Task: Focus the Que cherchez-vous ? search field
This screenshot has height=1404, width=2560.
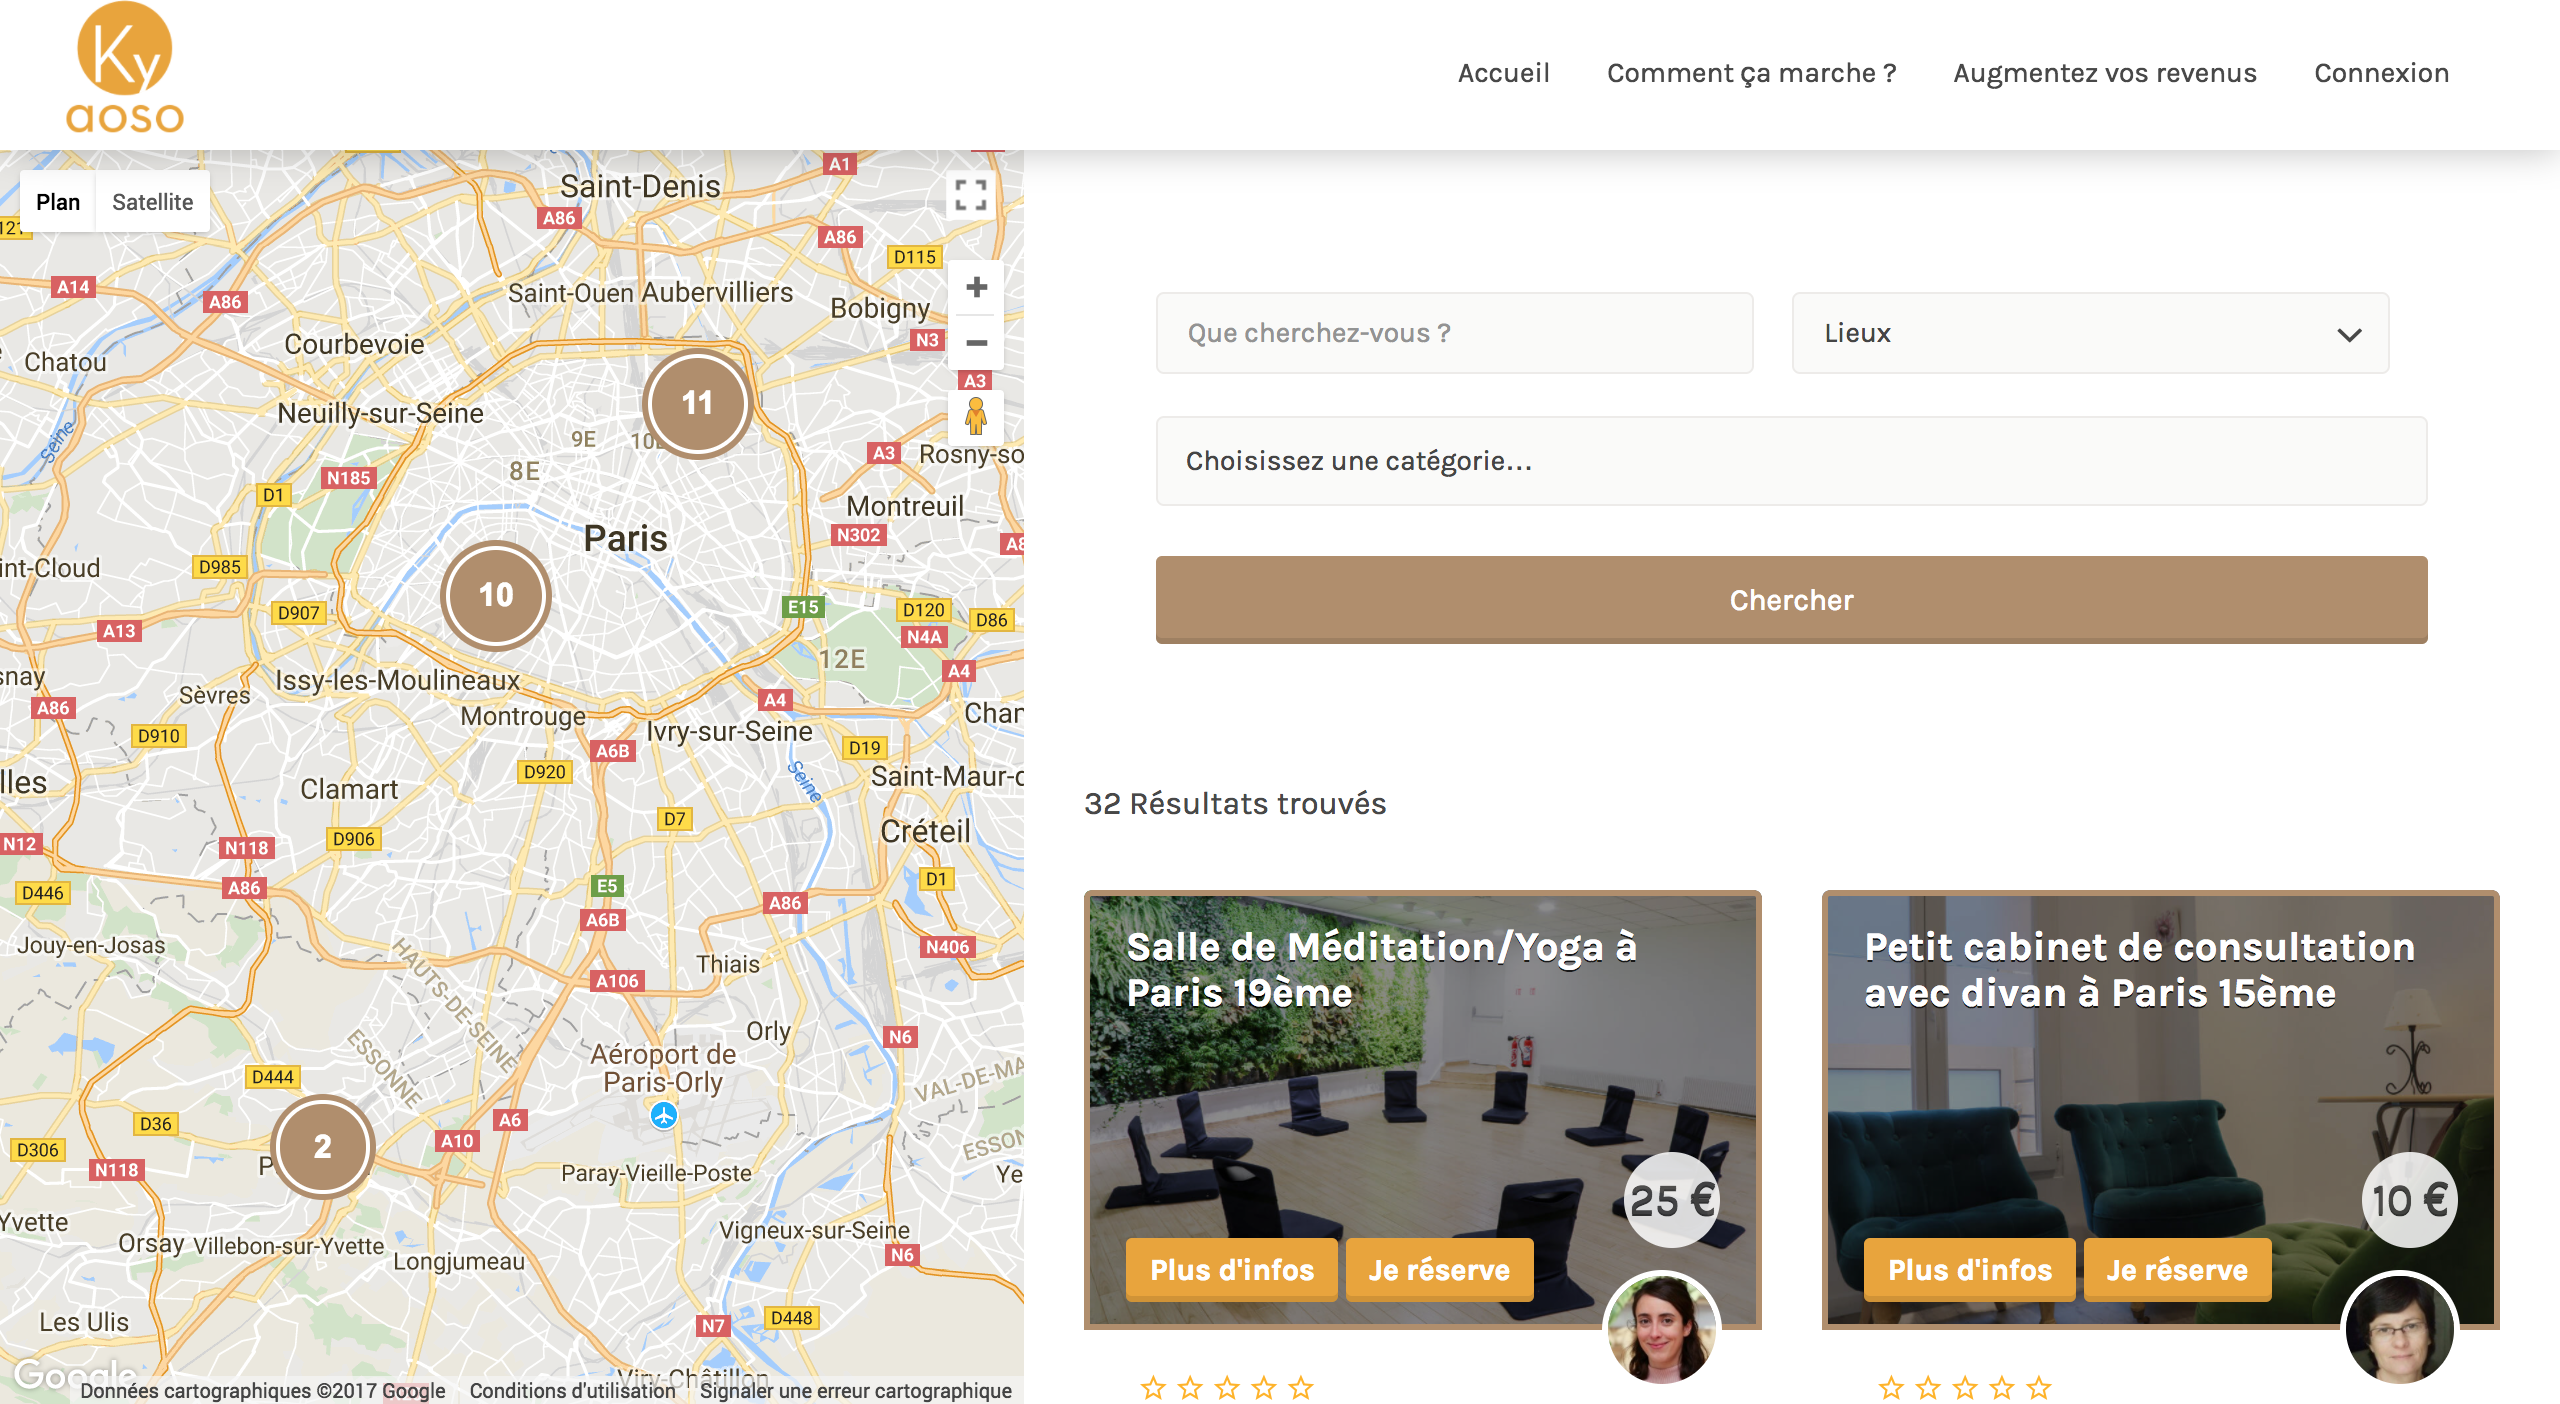Action: tap(1454, 333)
